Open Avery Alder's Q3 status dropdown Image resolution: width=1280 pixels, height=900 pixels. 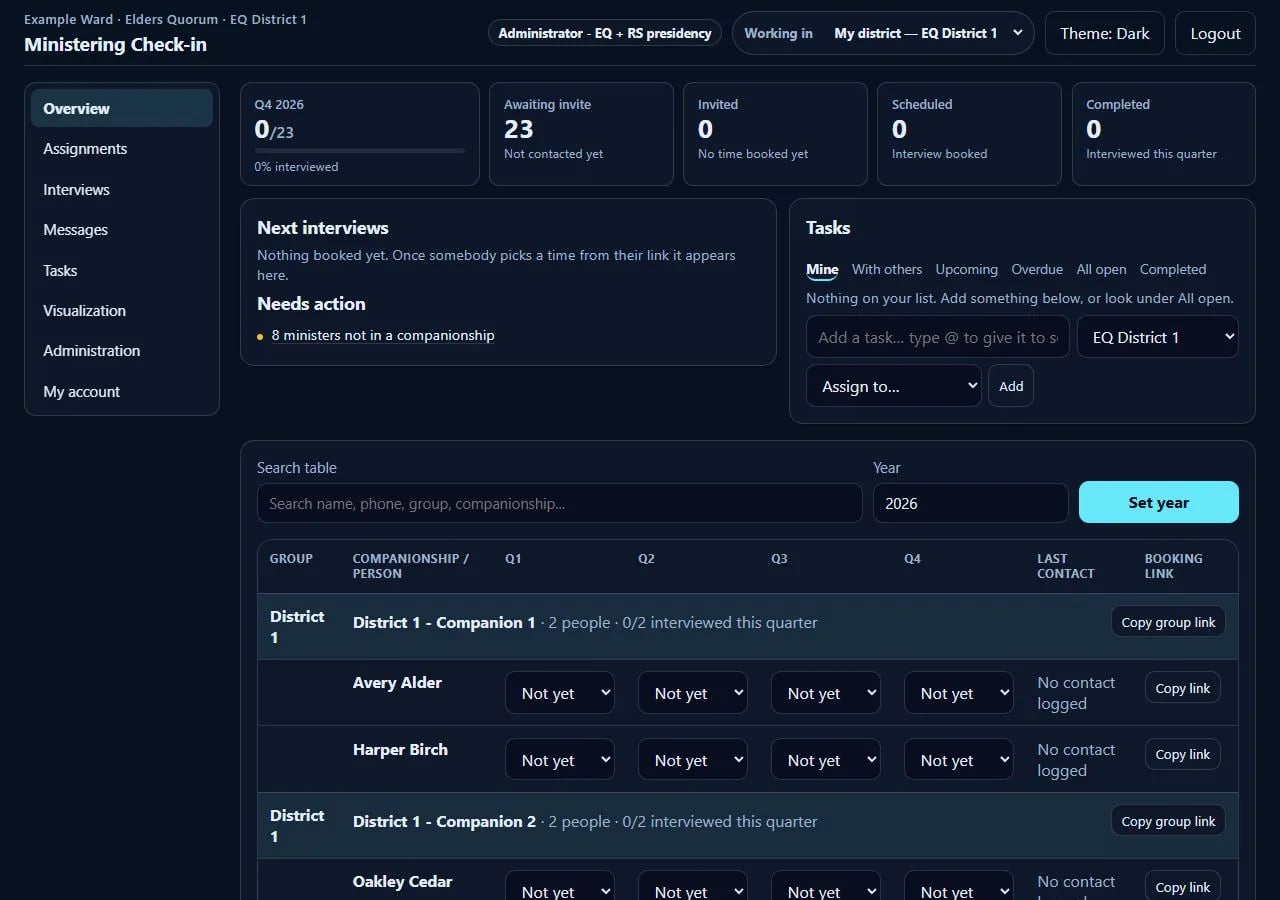coord(825,693)
